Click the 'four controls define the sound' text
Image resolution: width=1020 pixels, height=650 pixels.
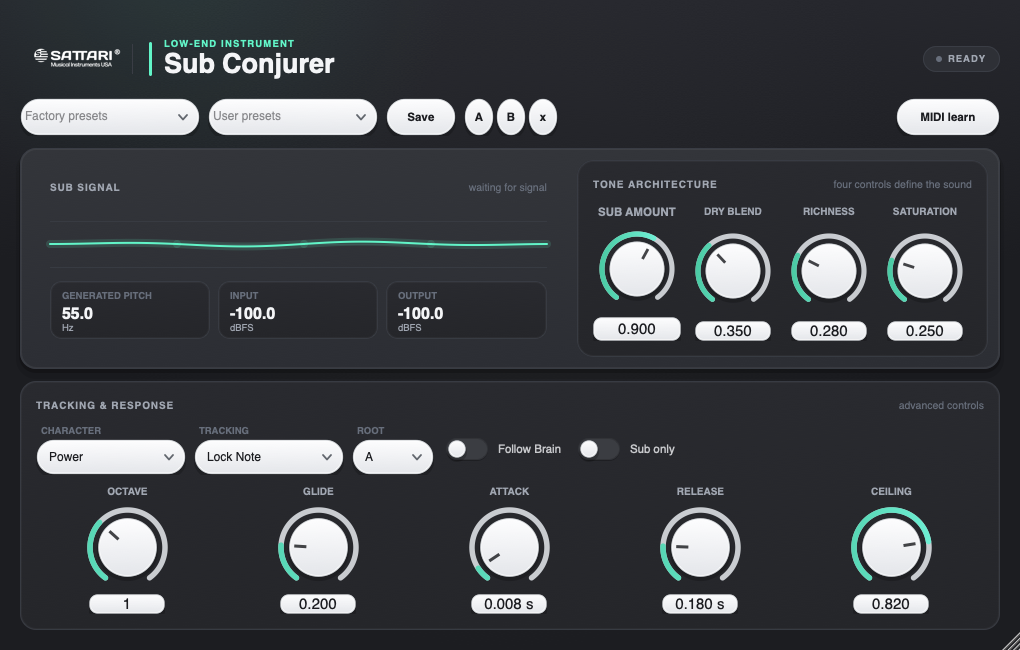(902, 185)
